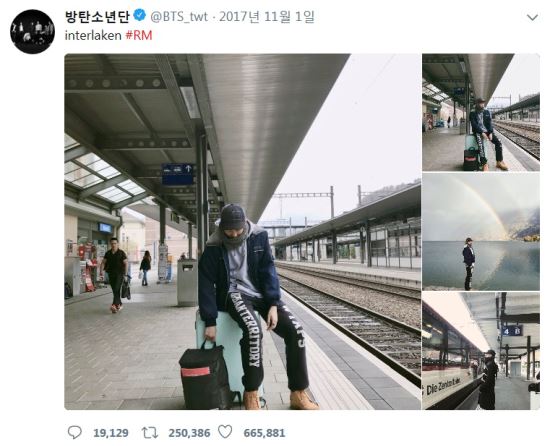Screen dimensions: 550x446
Task: Open the top-right platform thumbnail photo
Action: (x=481, y=112)
